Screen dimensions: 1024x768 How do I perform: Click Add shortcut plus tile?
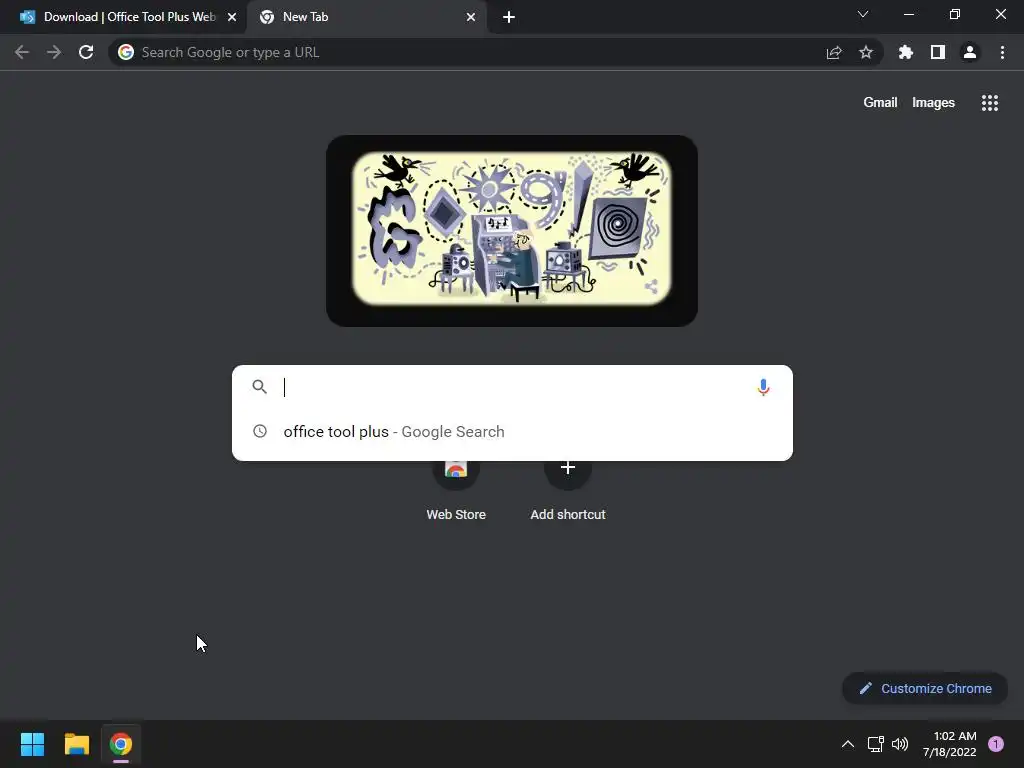[568, 468]
